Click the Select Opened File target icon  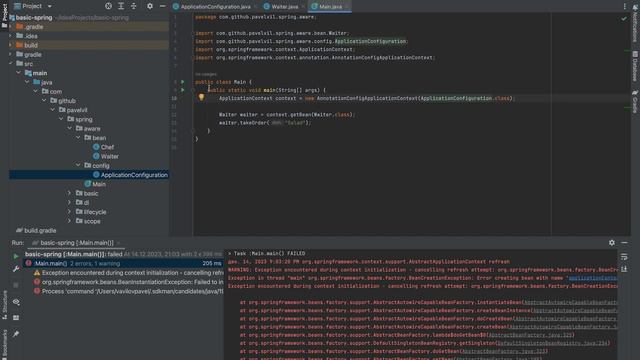108,6
